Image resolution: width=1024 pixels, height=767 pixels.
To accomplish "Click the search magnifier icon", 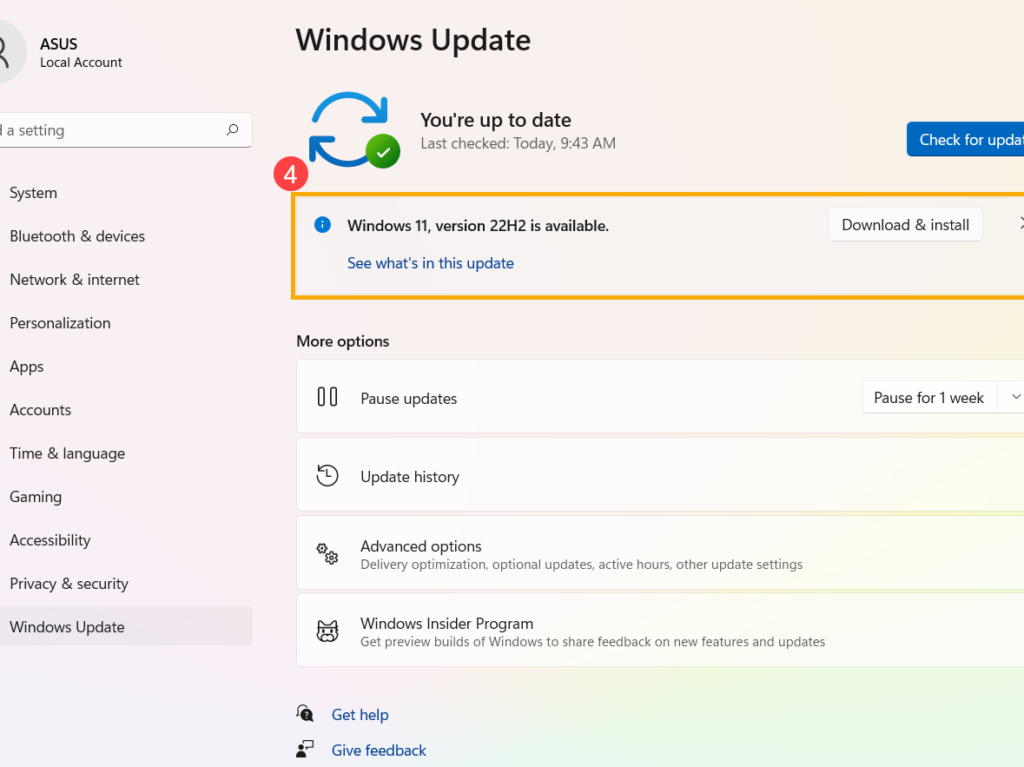I will pos(232,130).
